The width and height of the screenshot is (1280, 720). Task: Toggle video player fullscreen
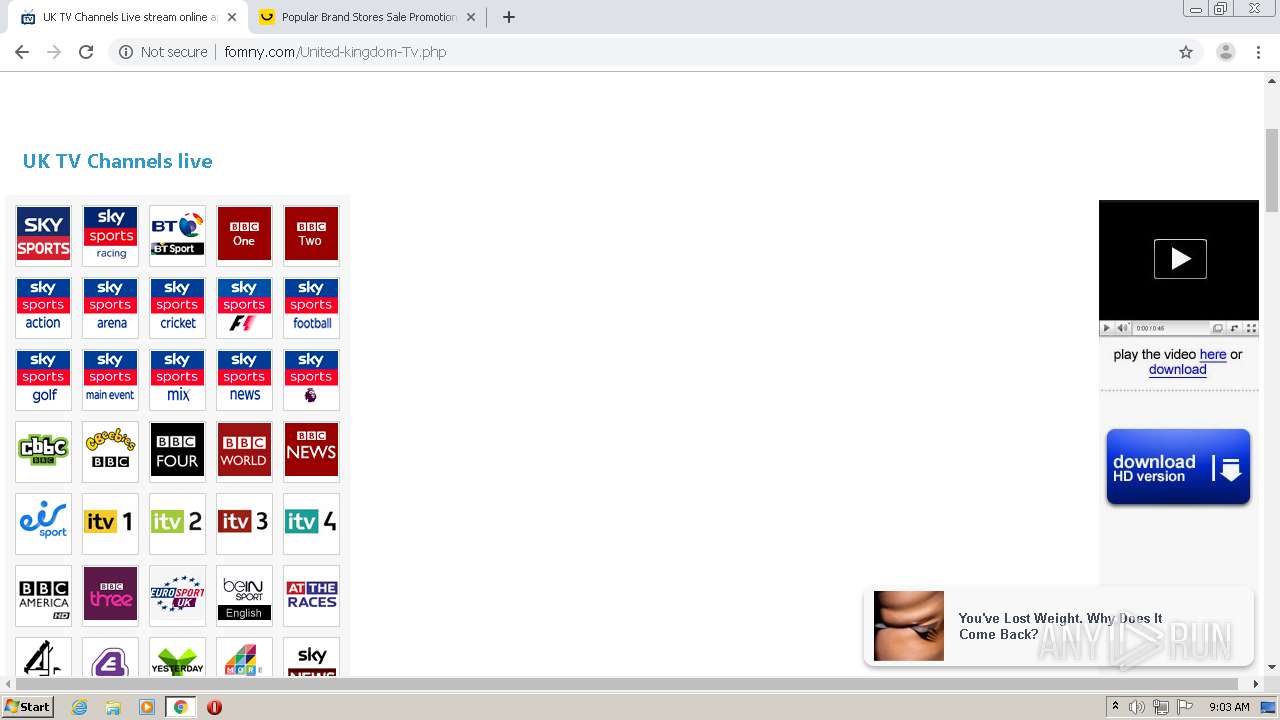(x=1251, y=328)
